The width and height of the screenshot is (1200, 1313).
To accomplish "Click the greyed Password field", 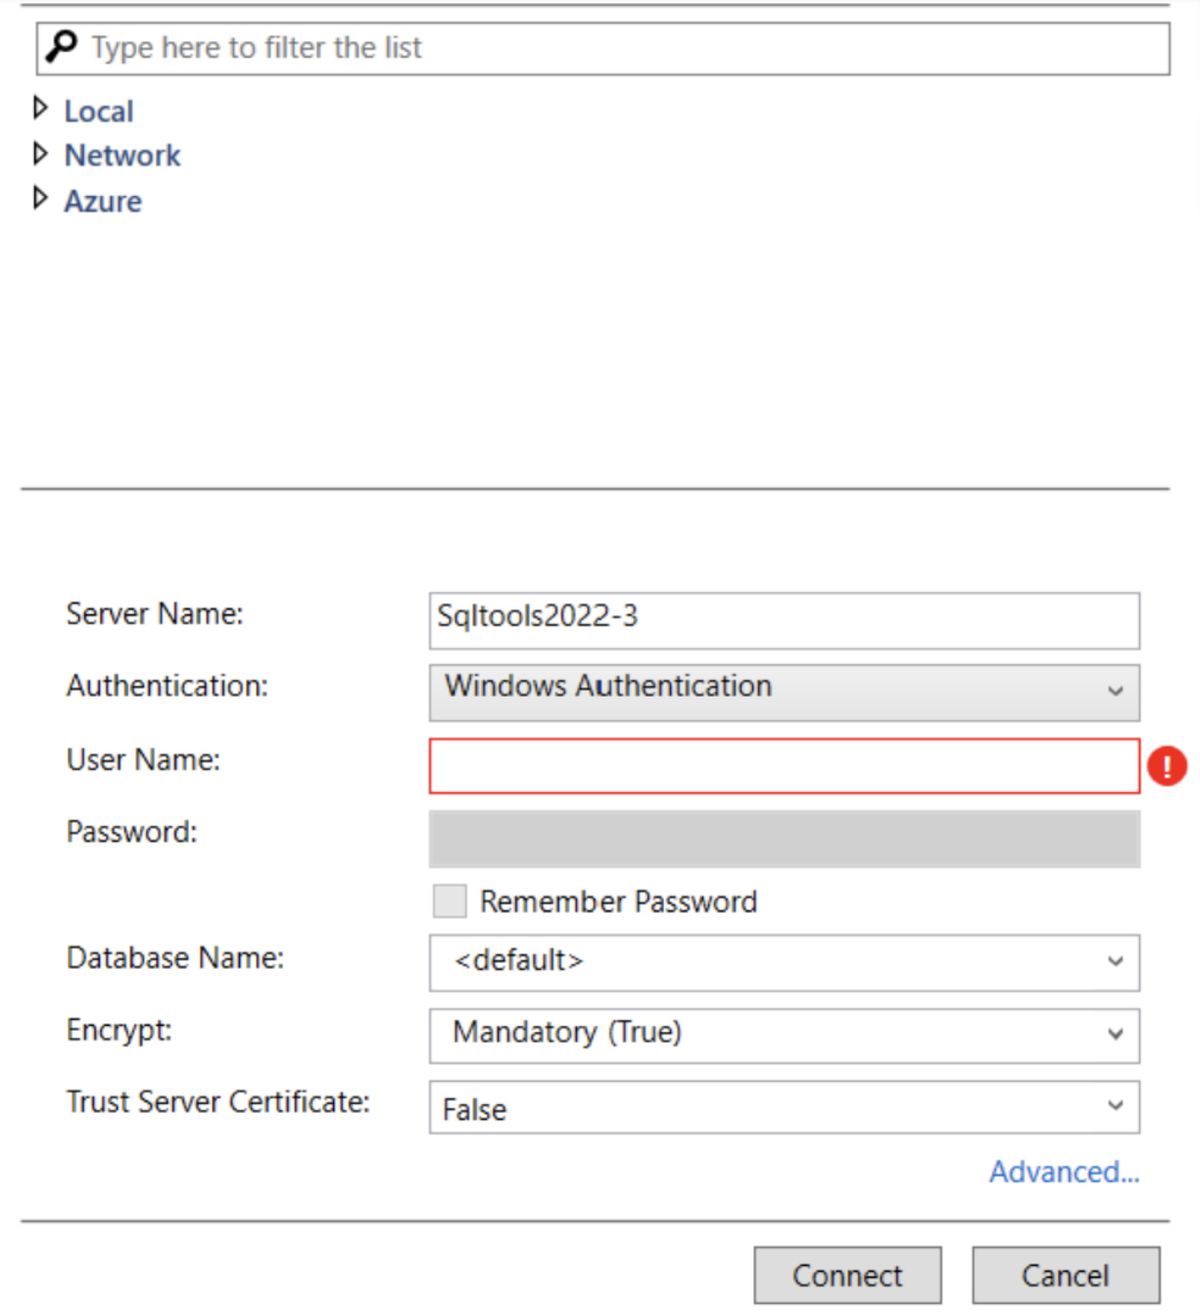I will coord(784,839).
